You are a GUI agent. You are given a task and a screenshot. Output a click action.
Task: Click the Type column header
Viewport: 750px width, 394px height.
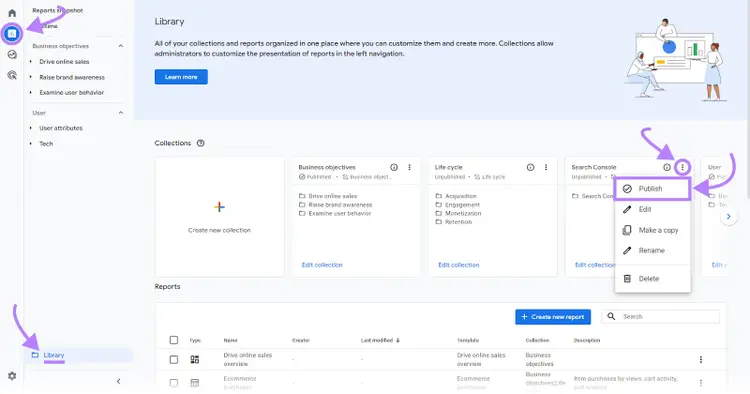pyautogui.click(x=195, y=340)
